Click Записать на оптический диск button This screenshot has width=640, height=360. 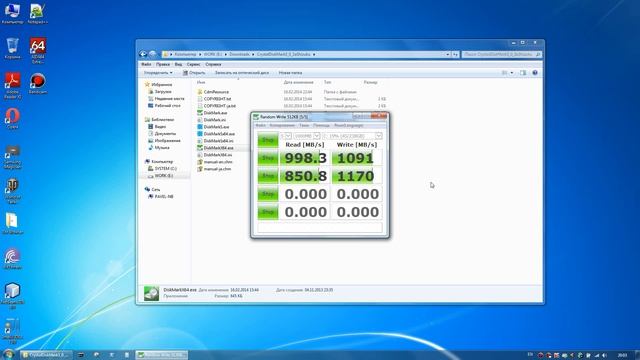[242, 73]
